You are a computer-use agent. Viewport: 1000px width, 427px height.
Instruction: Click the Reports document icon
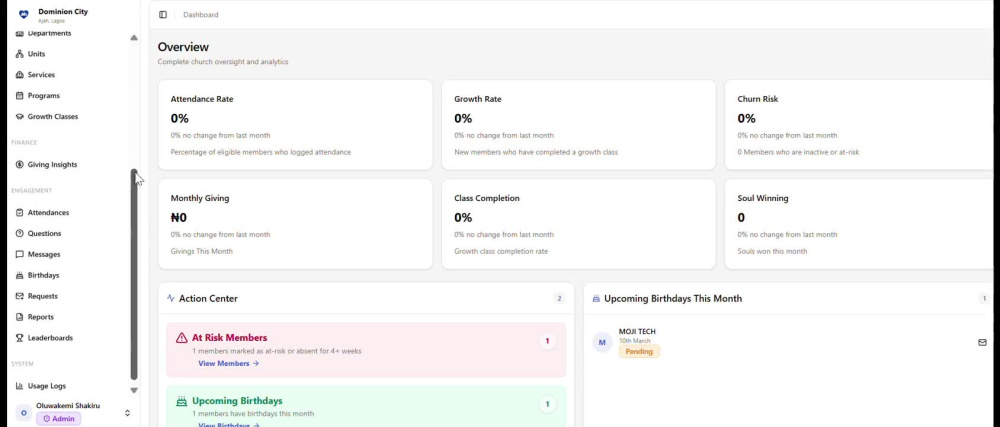(x=20, y=317)
